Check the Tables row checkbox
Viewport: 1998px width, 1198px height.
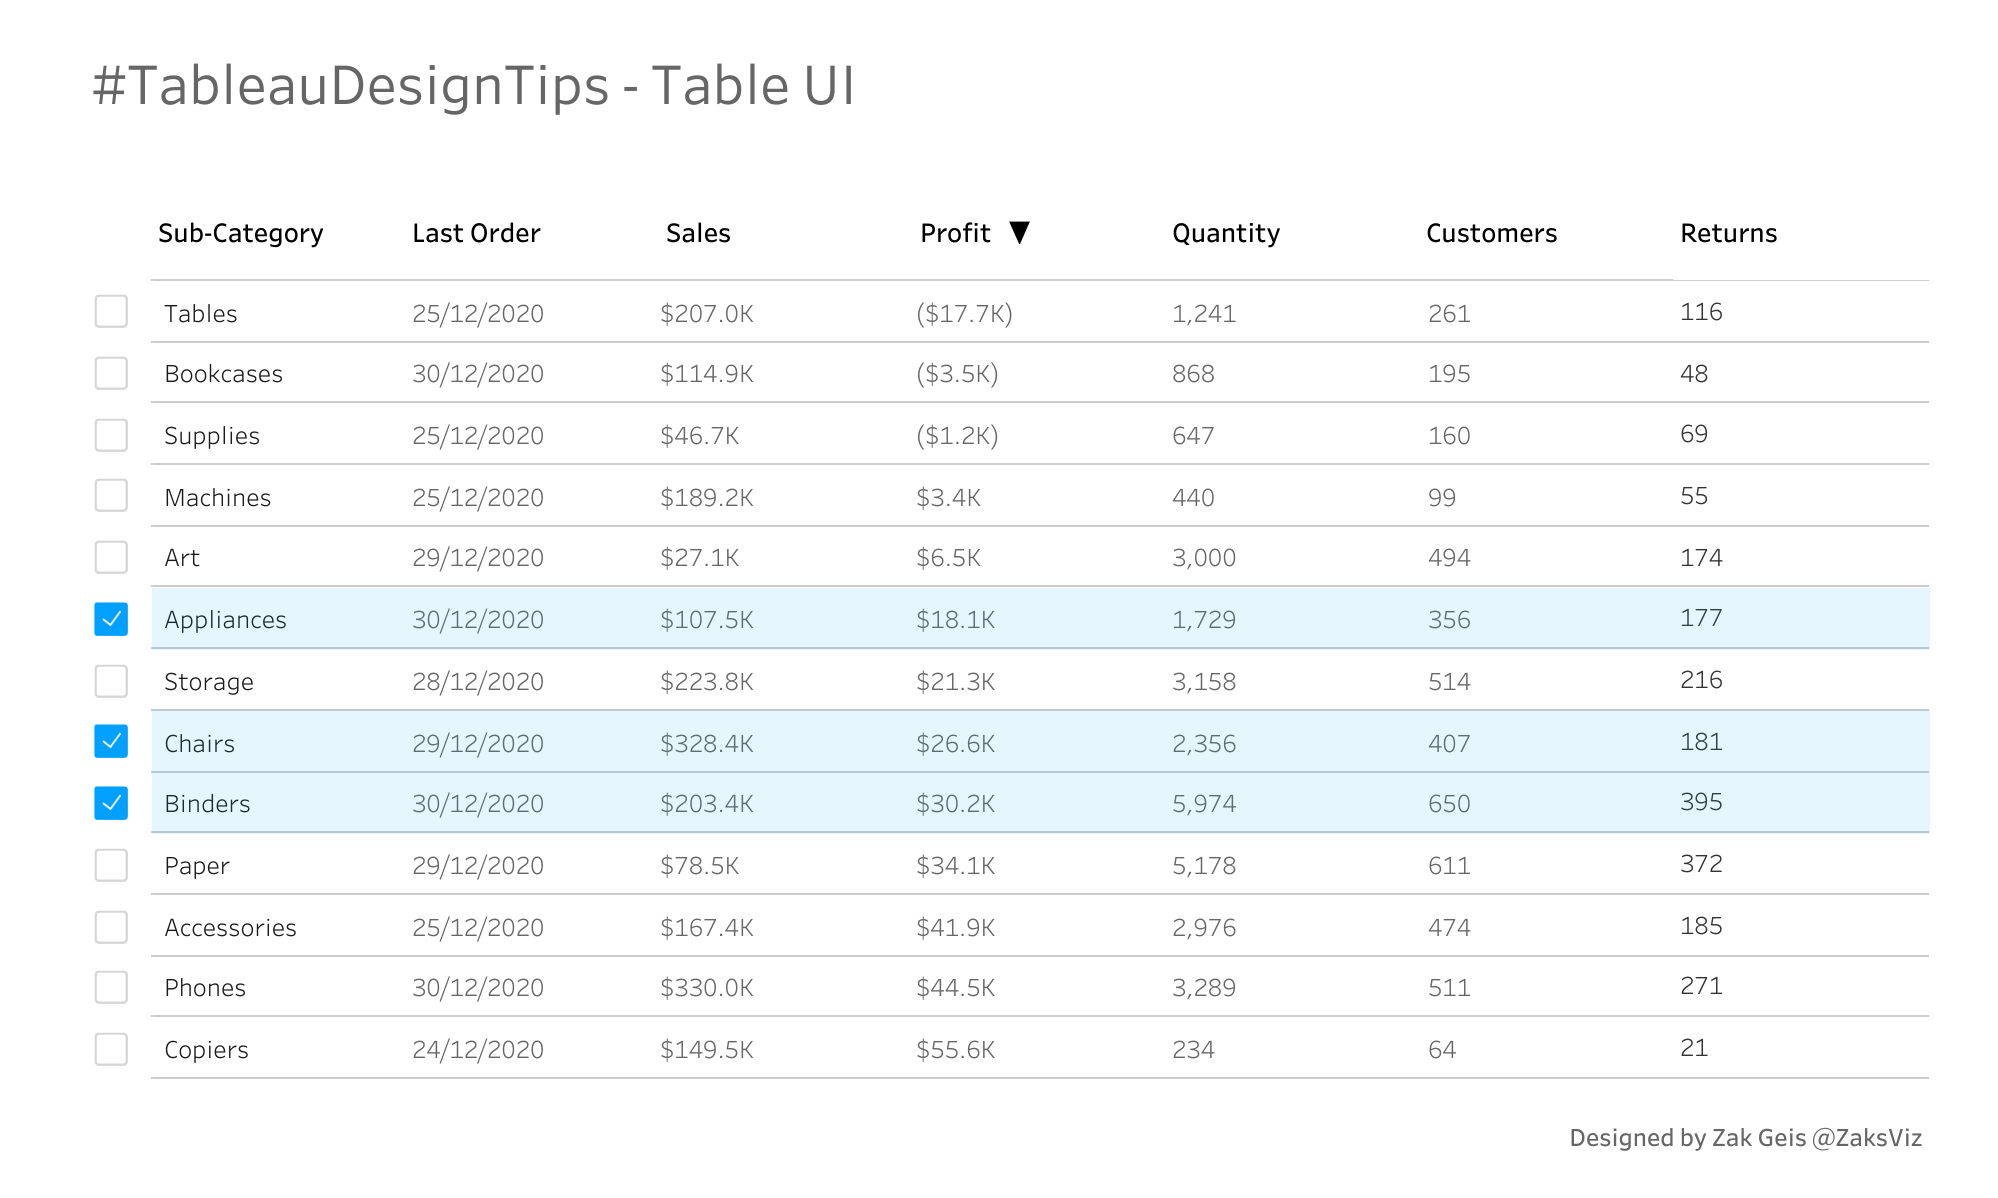point(111,312)
